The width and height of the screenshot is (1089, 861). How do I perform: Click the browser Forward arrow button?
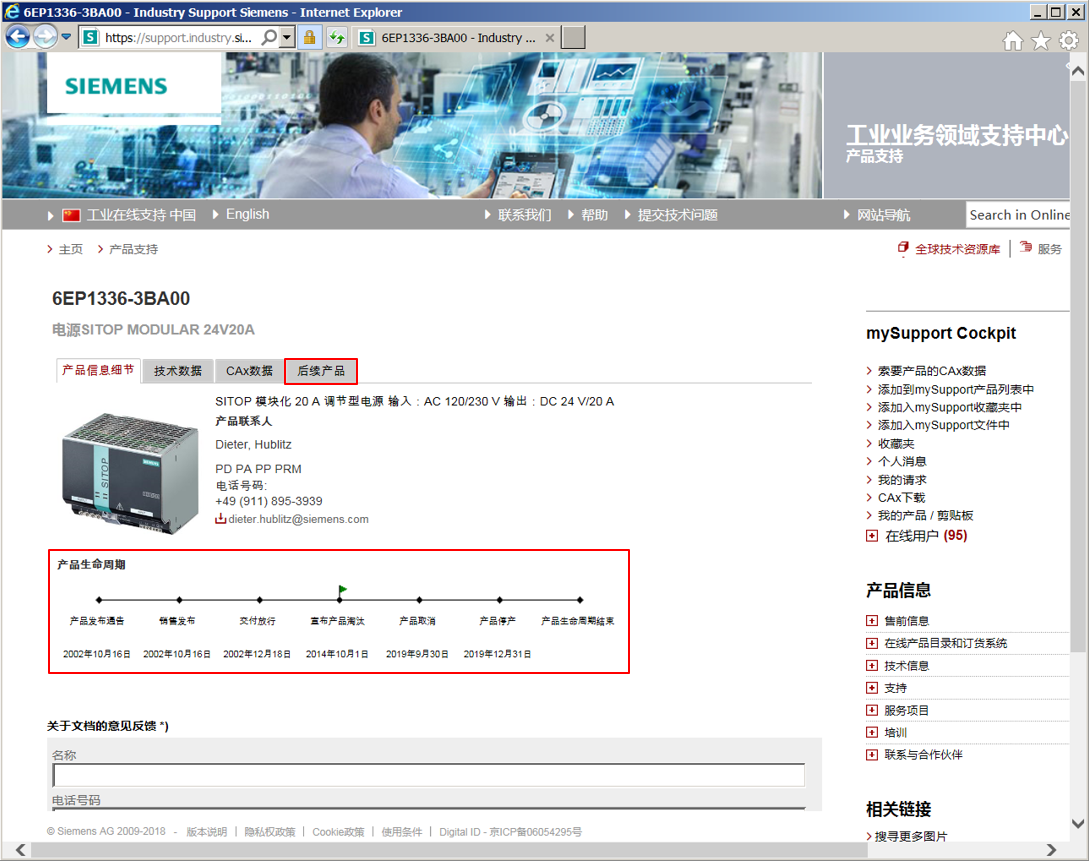[45, 37]
